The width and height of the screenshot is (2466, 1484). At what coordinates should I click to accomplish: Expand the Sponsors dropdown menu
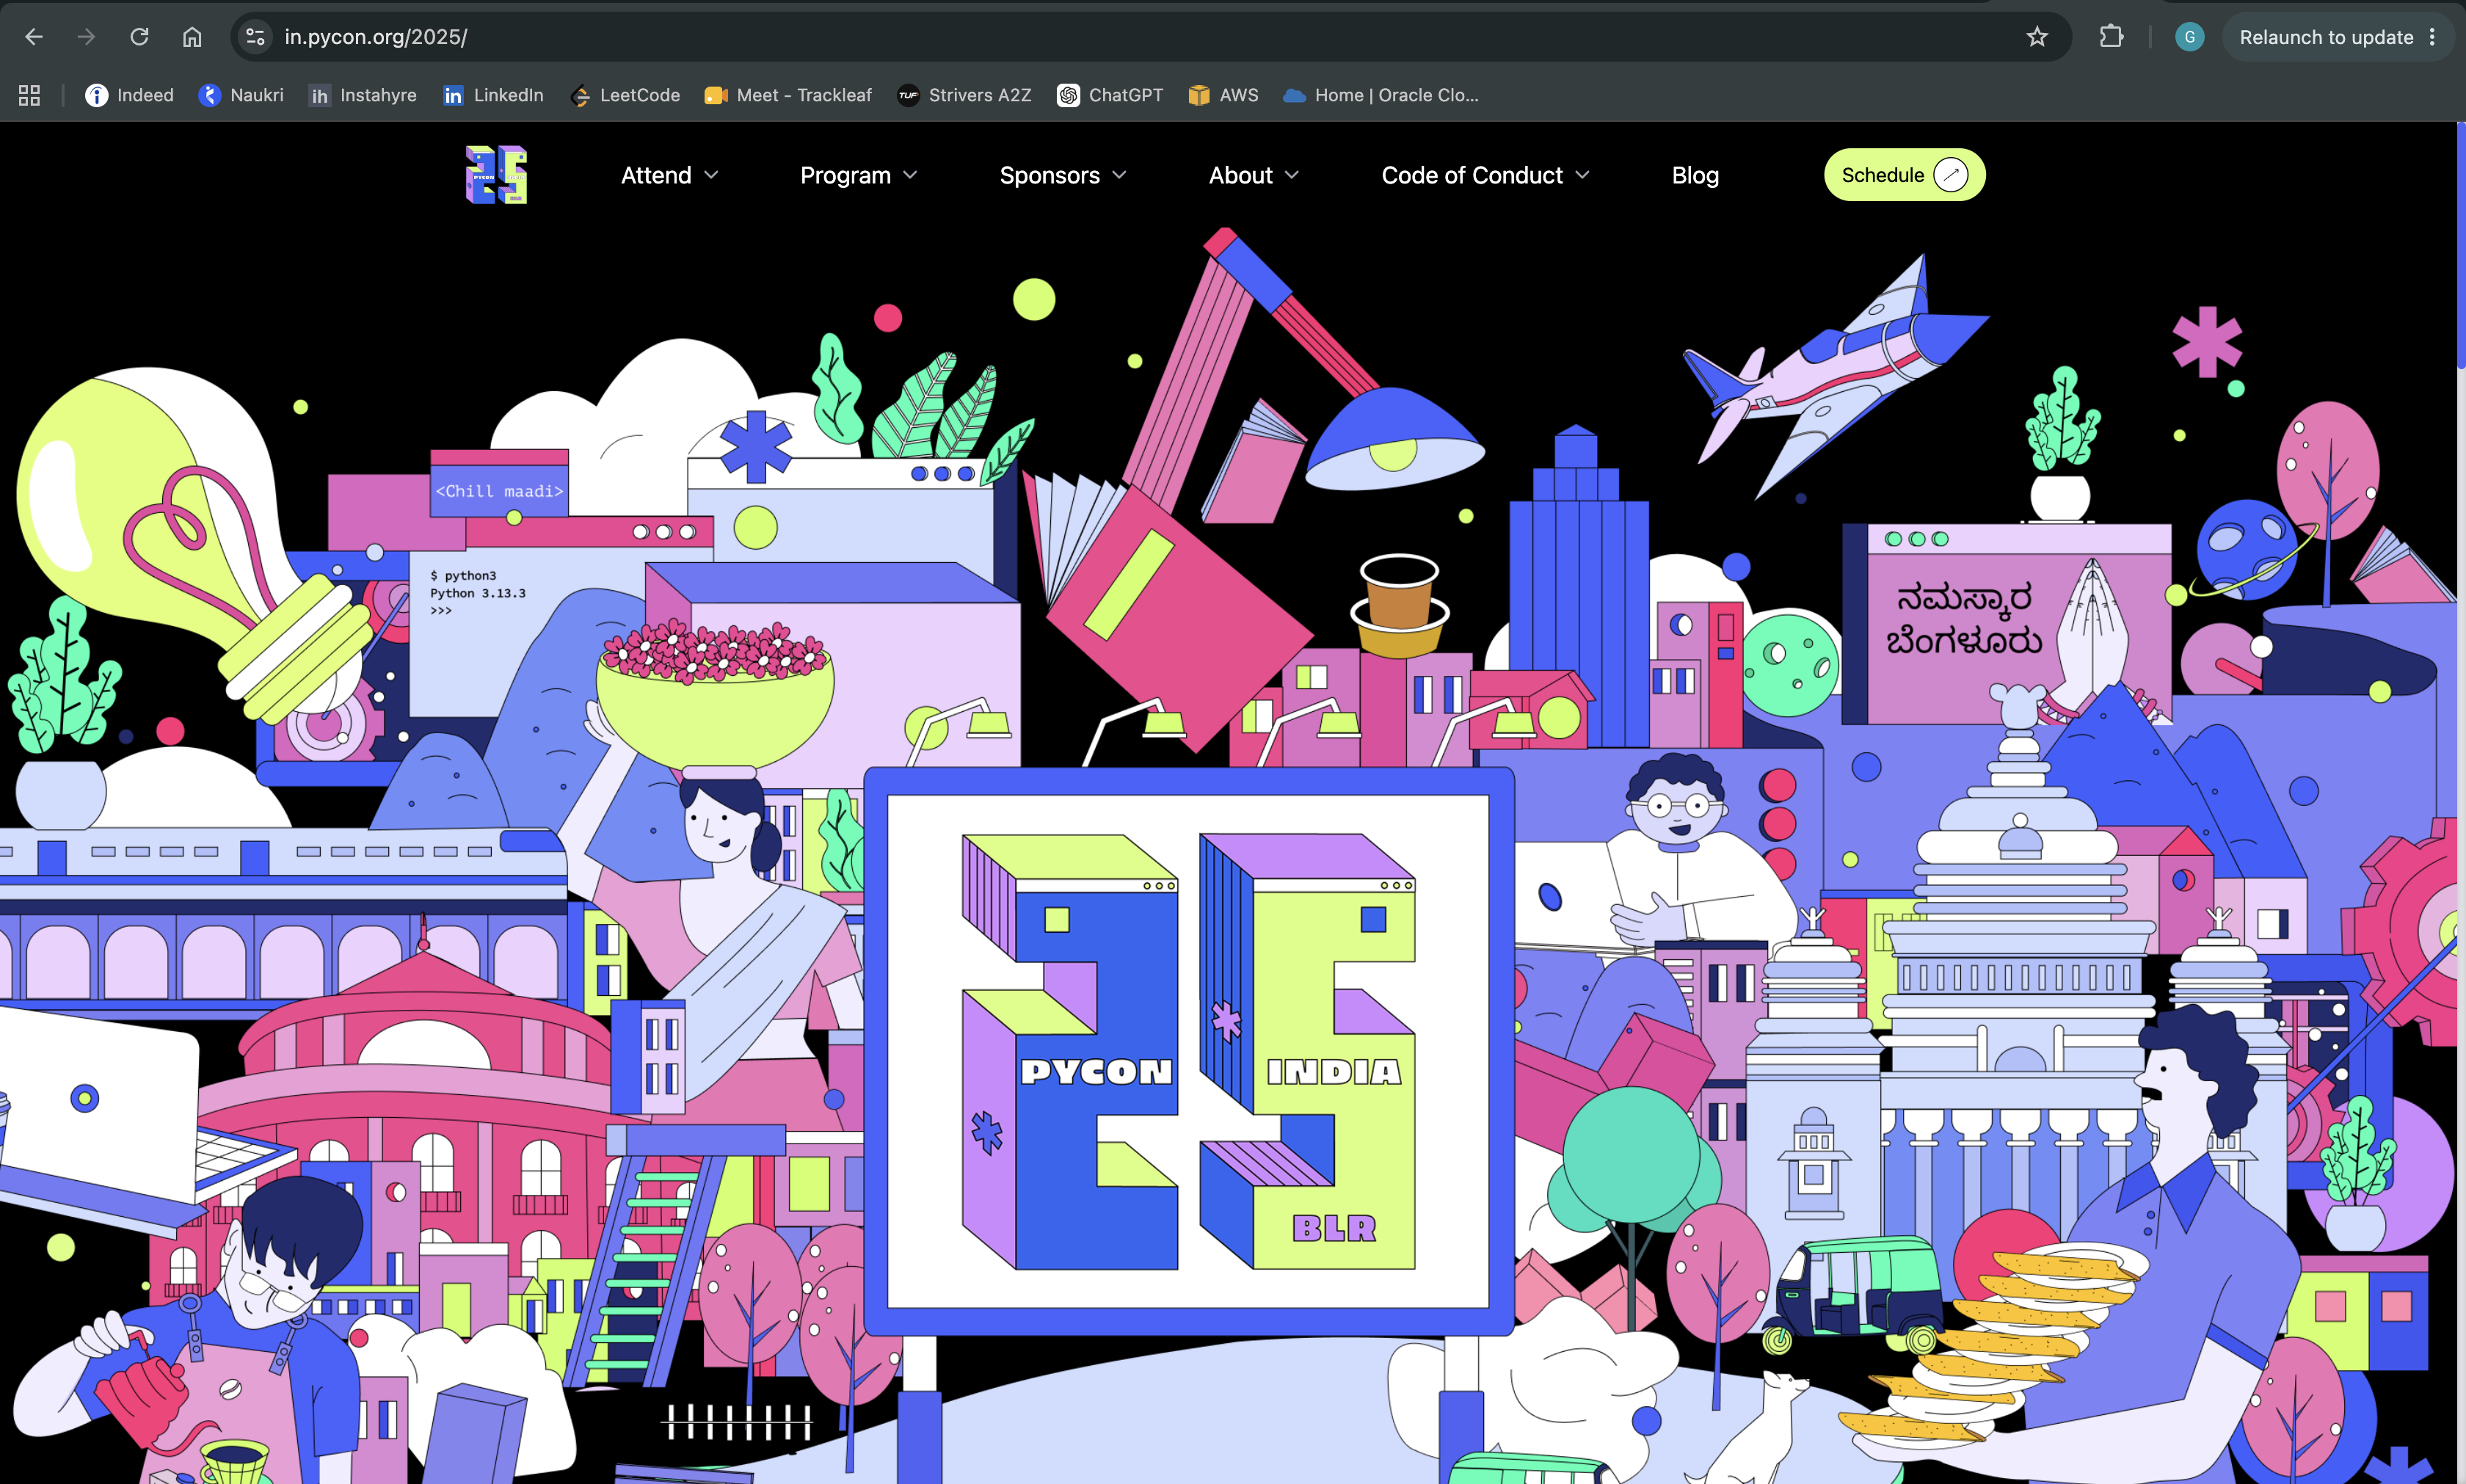pyautogui.click(x=1063, y=175)
